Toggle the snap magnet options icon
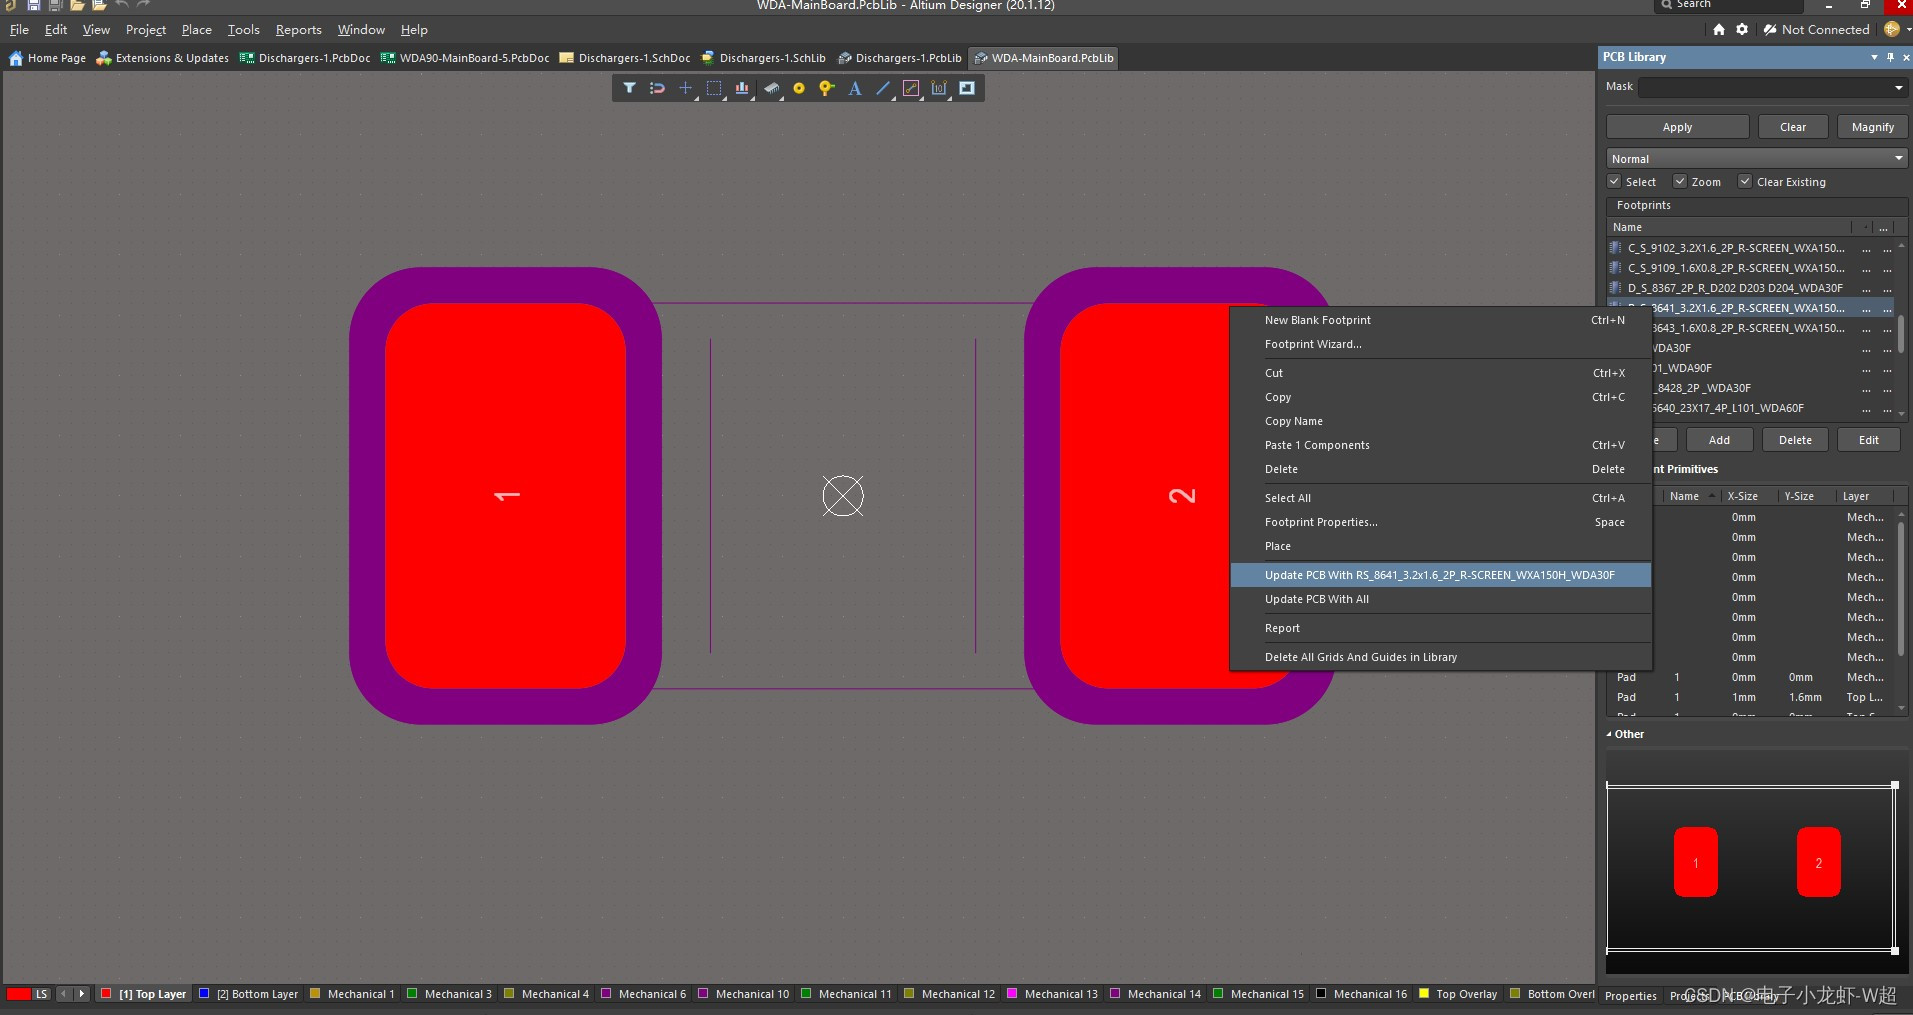 click(x=657, y=88)
